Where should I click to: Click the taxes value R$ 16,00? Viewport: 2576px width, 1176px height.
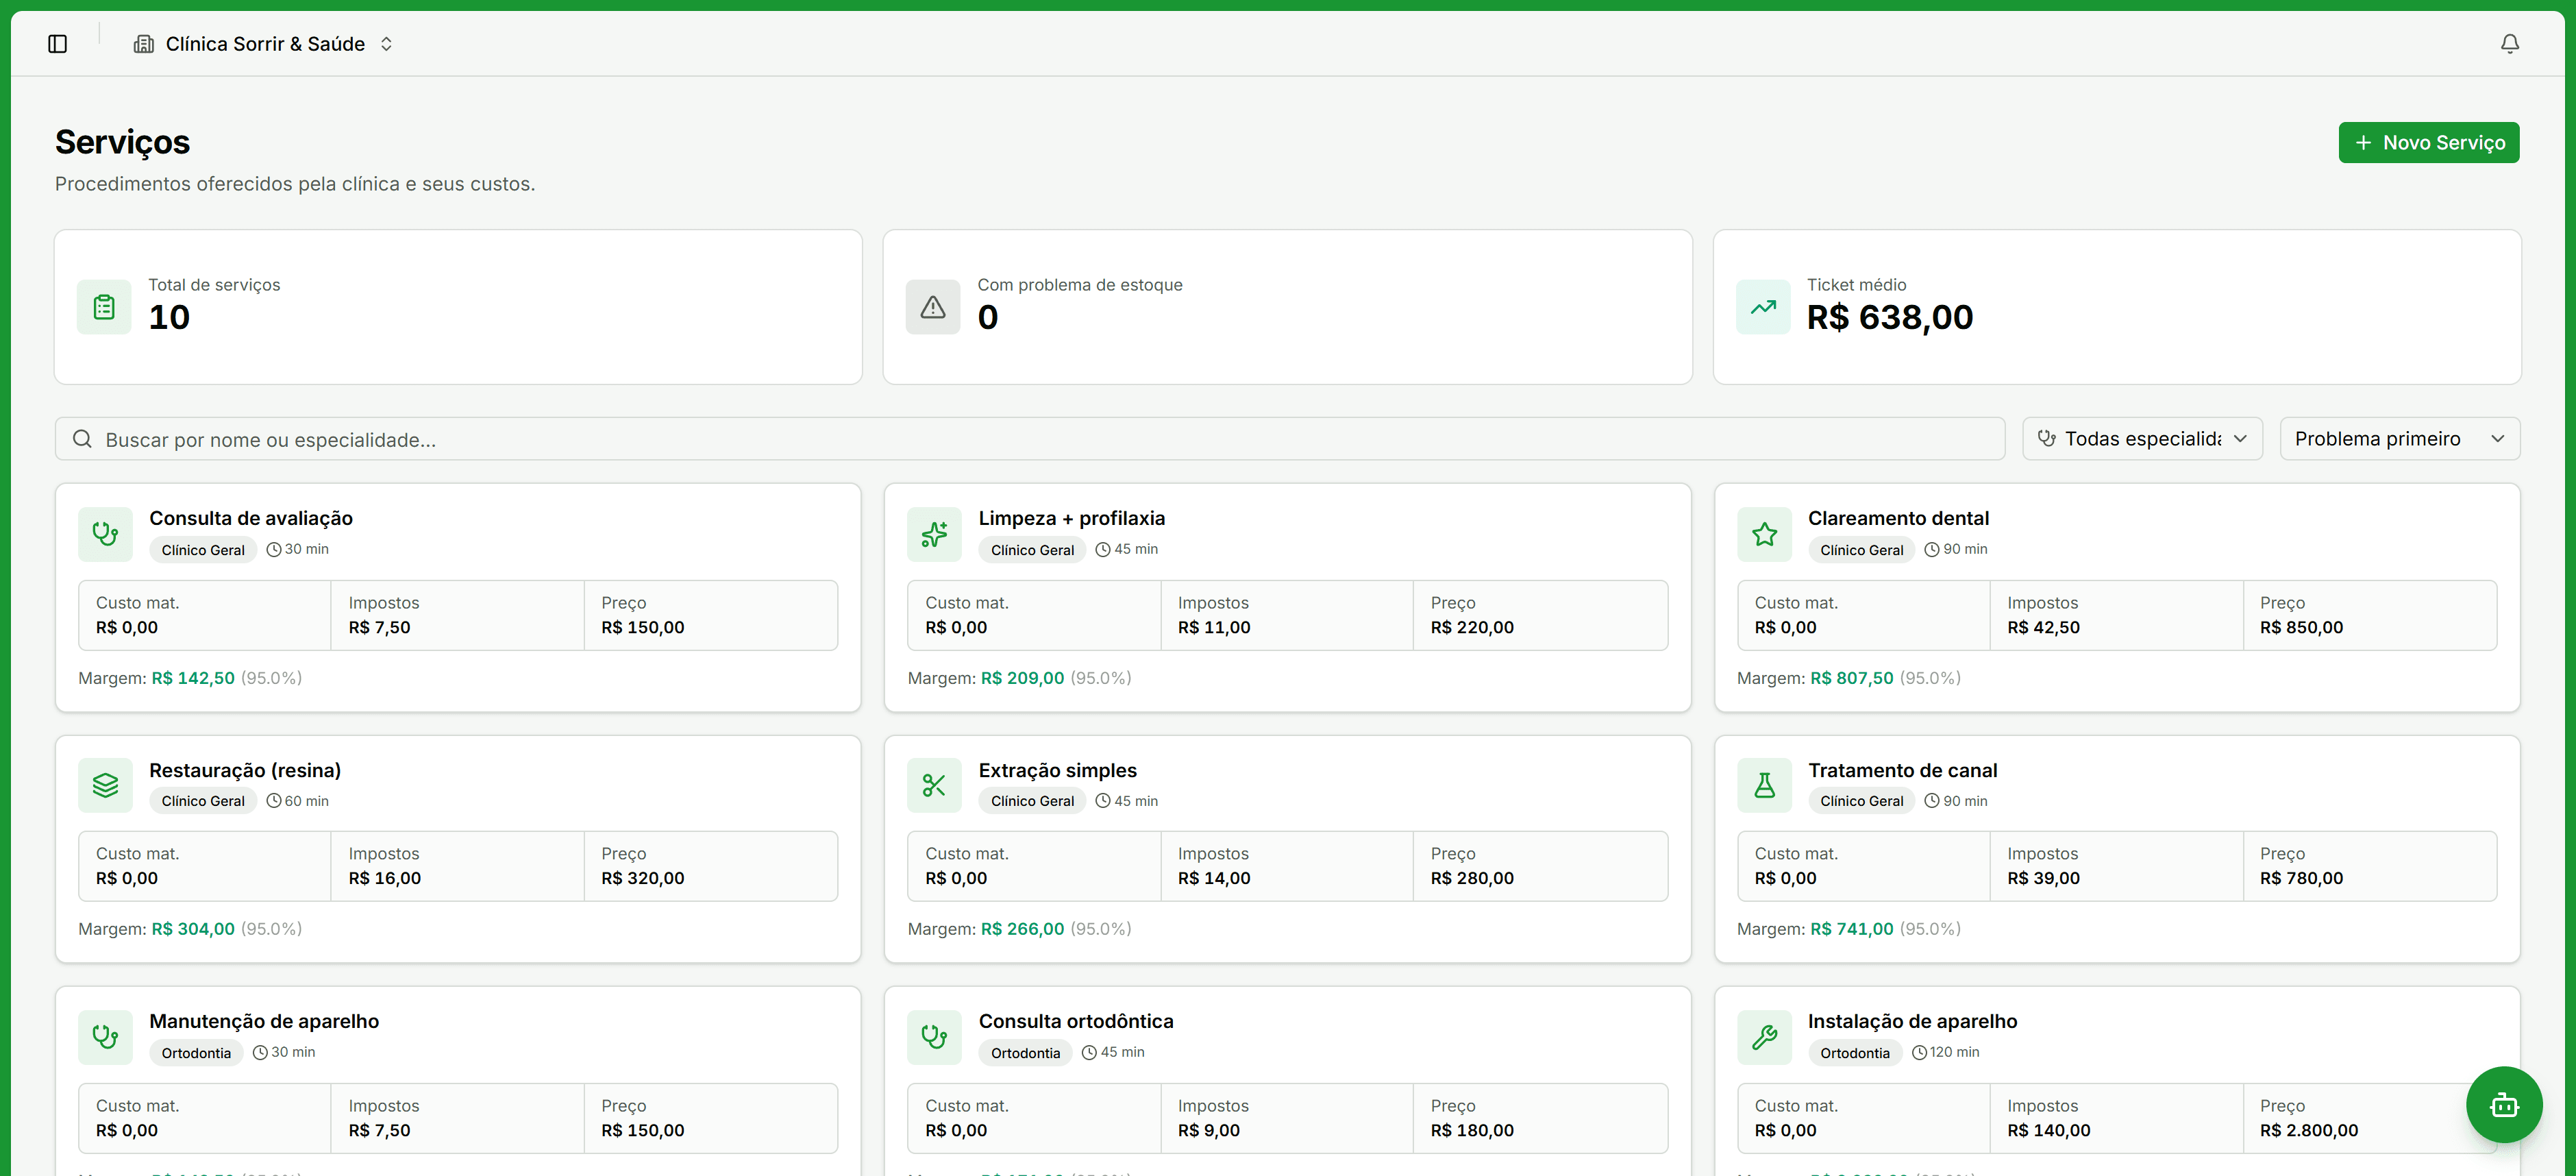click(384, 878)
